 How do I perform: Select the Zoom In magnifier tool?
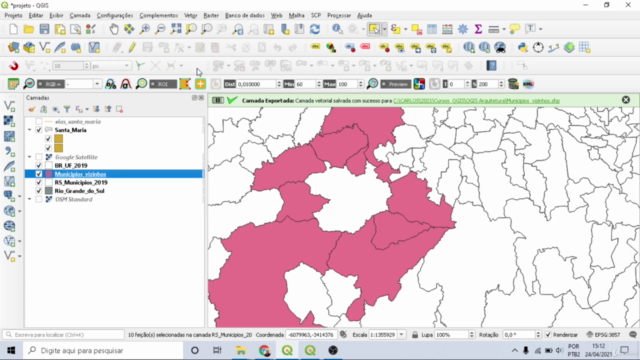click(x=144, y=29)
